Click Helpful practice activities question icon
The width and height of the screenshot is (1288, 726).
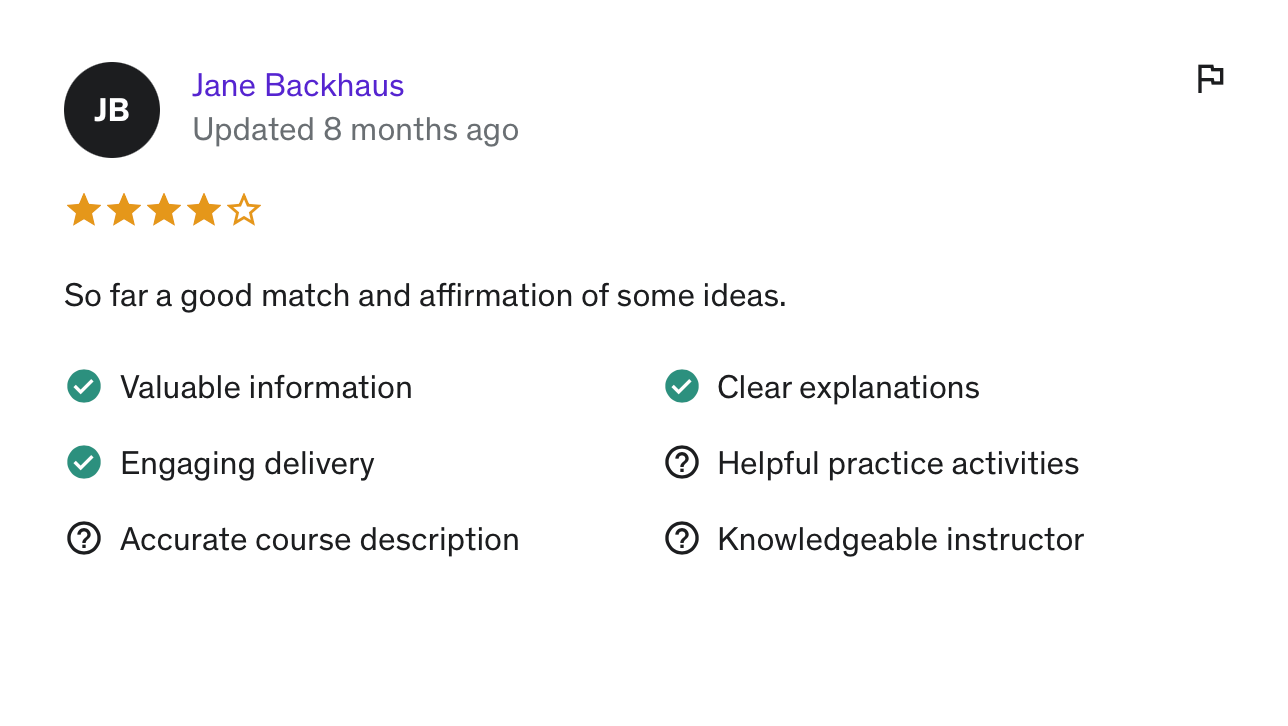click(682, 463)
